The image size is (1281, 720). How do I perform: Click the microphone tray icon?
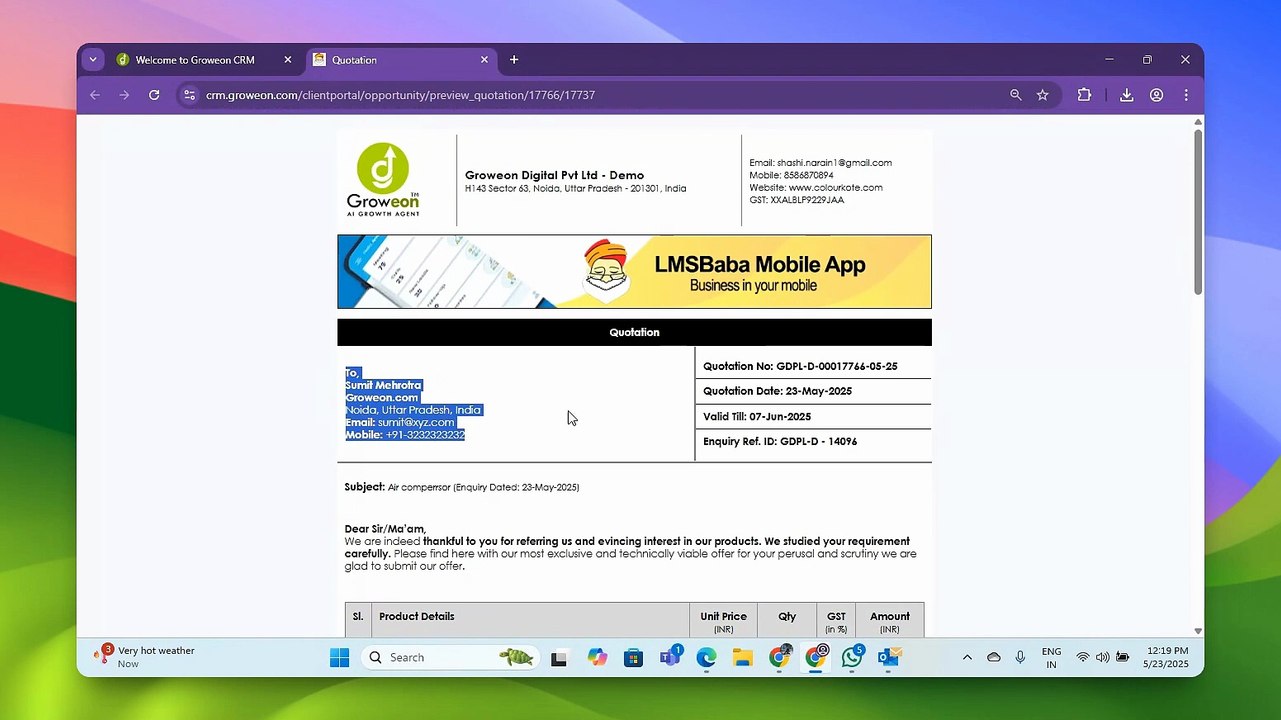(x=1020, y=657)
